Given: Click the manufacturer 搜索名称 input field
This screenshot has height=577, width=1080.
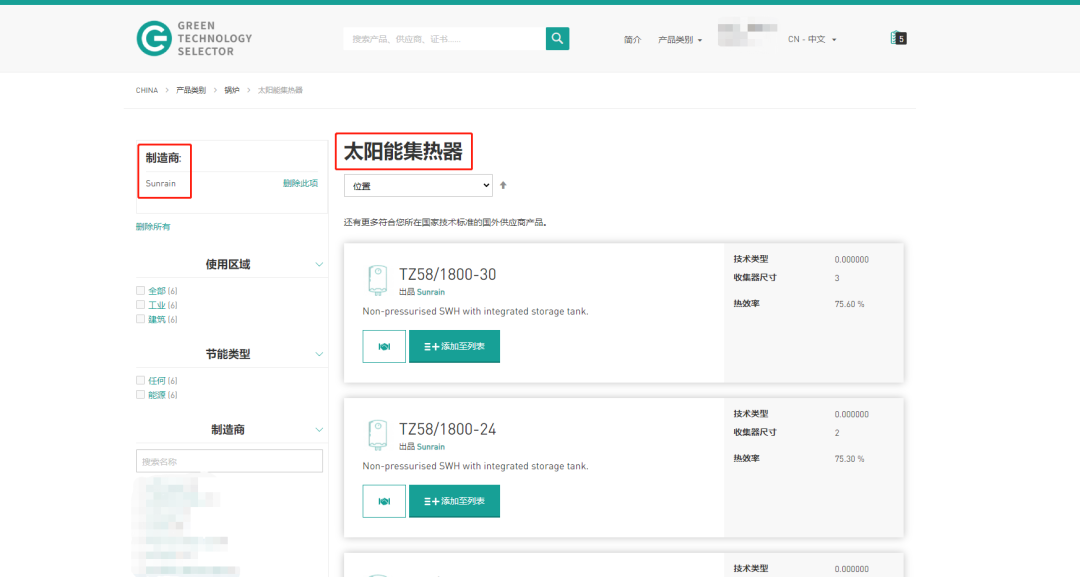Looking at the screenshot, I should [x=229, y=461].
